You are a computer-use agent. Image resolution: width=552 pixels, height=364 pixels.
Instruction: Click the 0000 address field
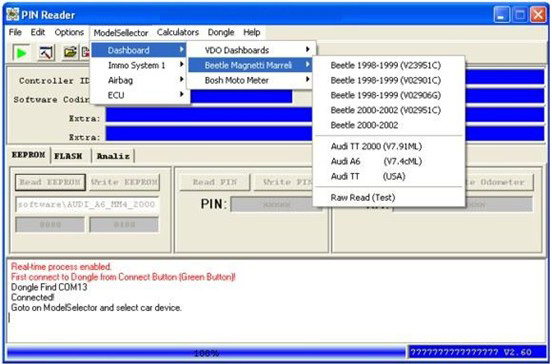point(50,225)
